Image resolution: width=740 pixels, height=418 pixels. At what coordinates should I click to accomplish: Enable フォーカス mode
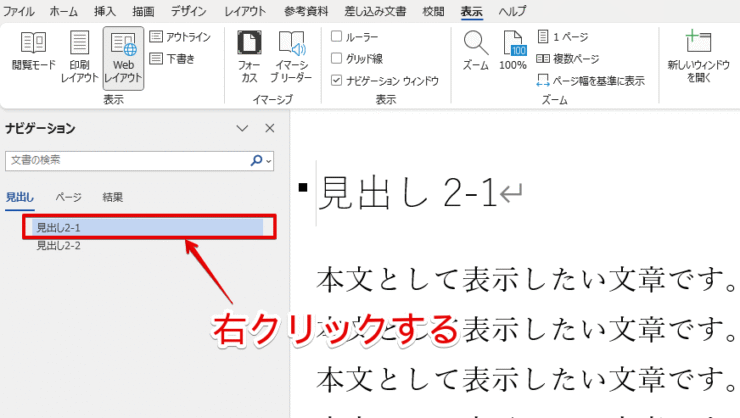[249, 57]
